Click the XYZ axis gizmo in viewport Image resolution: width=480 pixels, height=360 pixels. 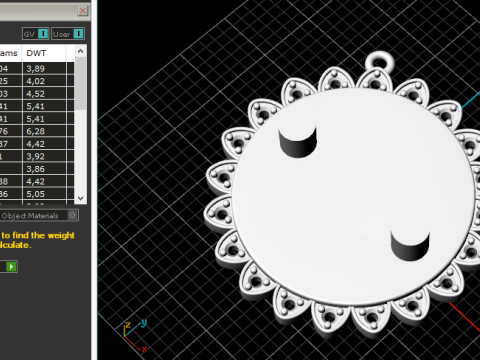point(135,336)
